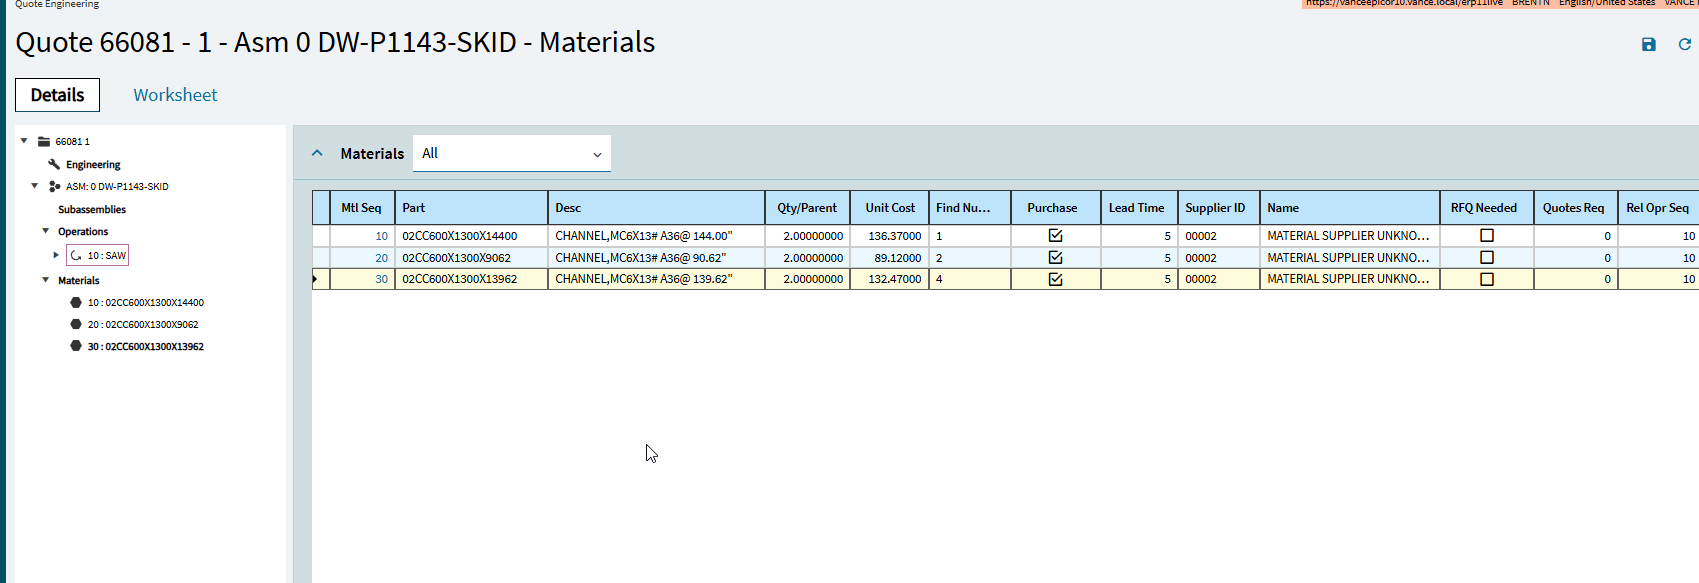The height and width of the screenshot is (583, 1699).
Task: Collapse the Materials panel chevron
Action: point(317,153)
